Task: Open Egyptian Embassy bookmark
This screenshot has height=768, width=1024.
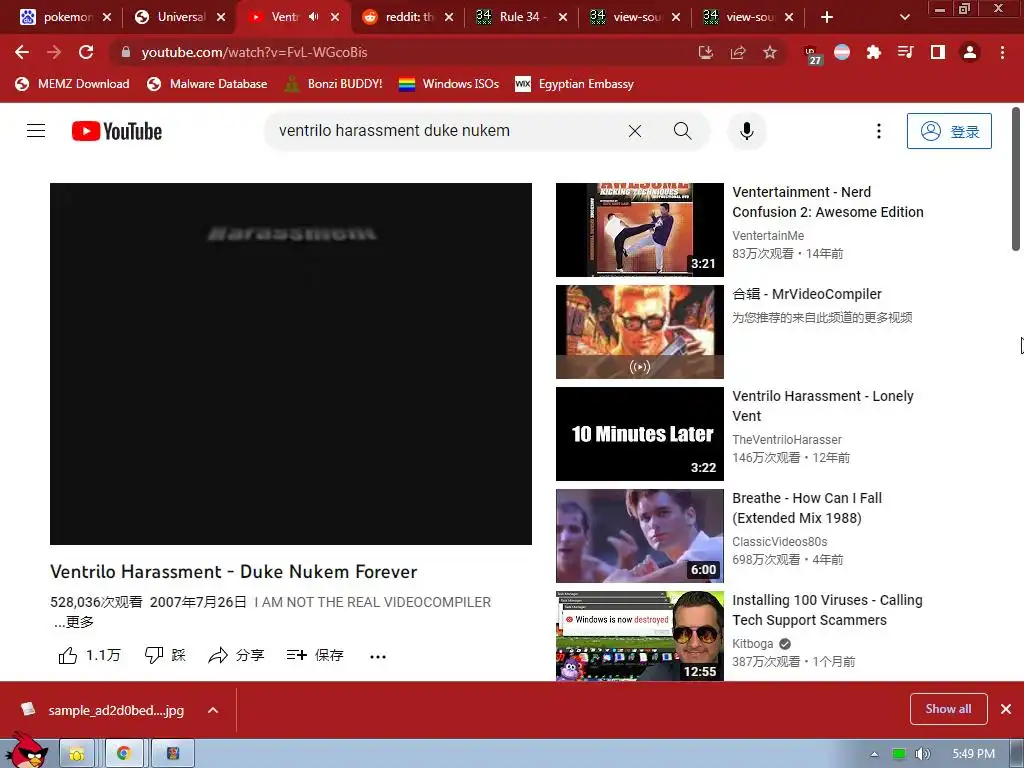Action: (x=575, y=84)
